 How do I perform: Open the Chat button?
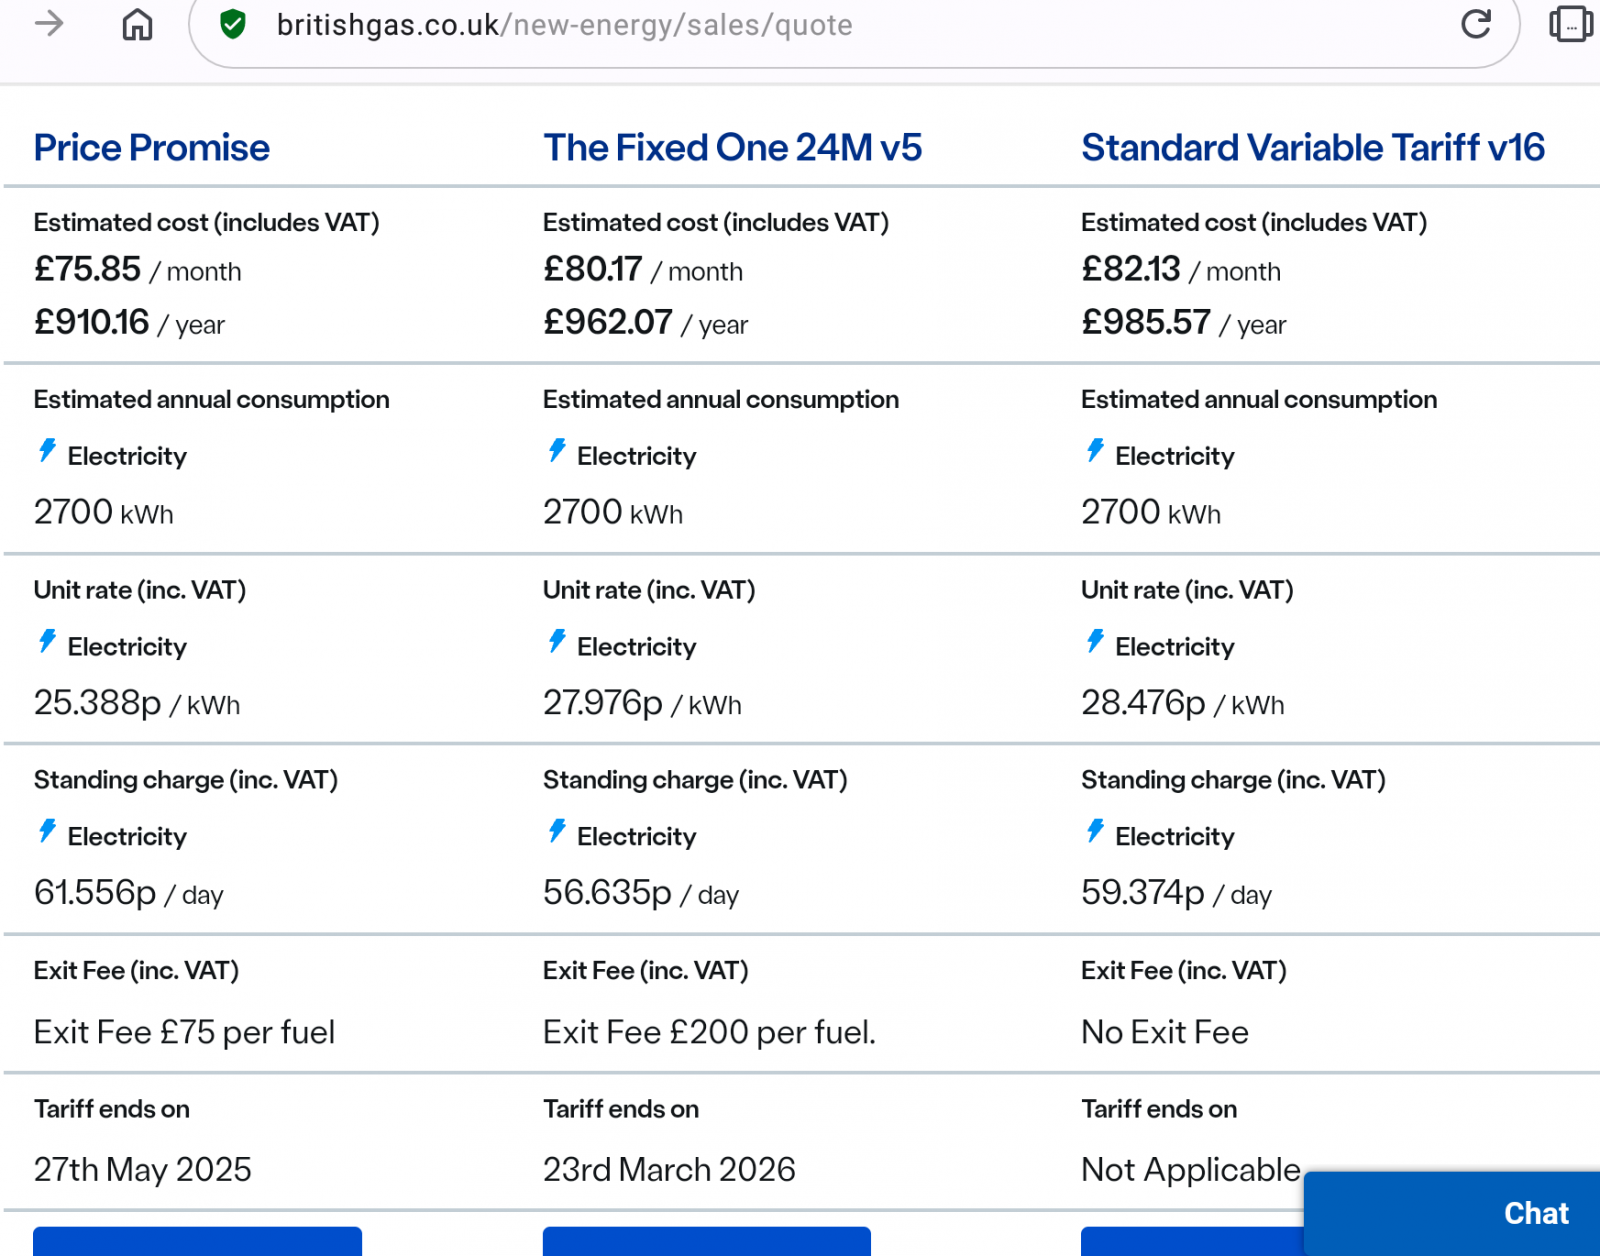1452,1213
